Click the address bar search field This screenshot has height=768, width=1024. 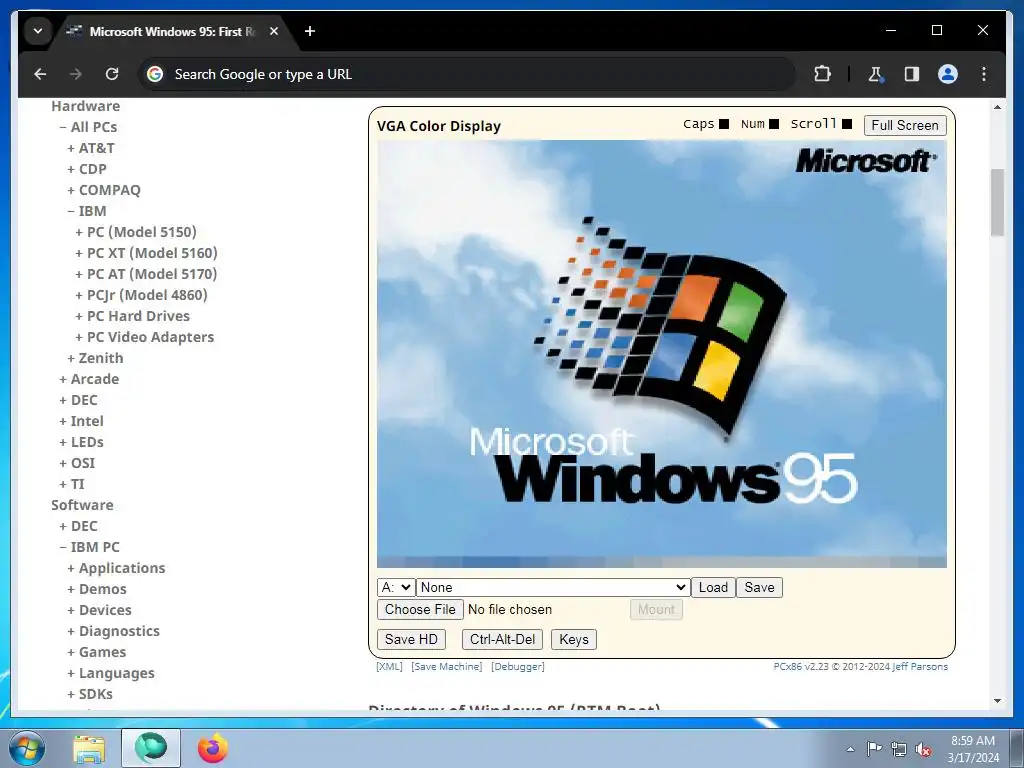(467, 74)
